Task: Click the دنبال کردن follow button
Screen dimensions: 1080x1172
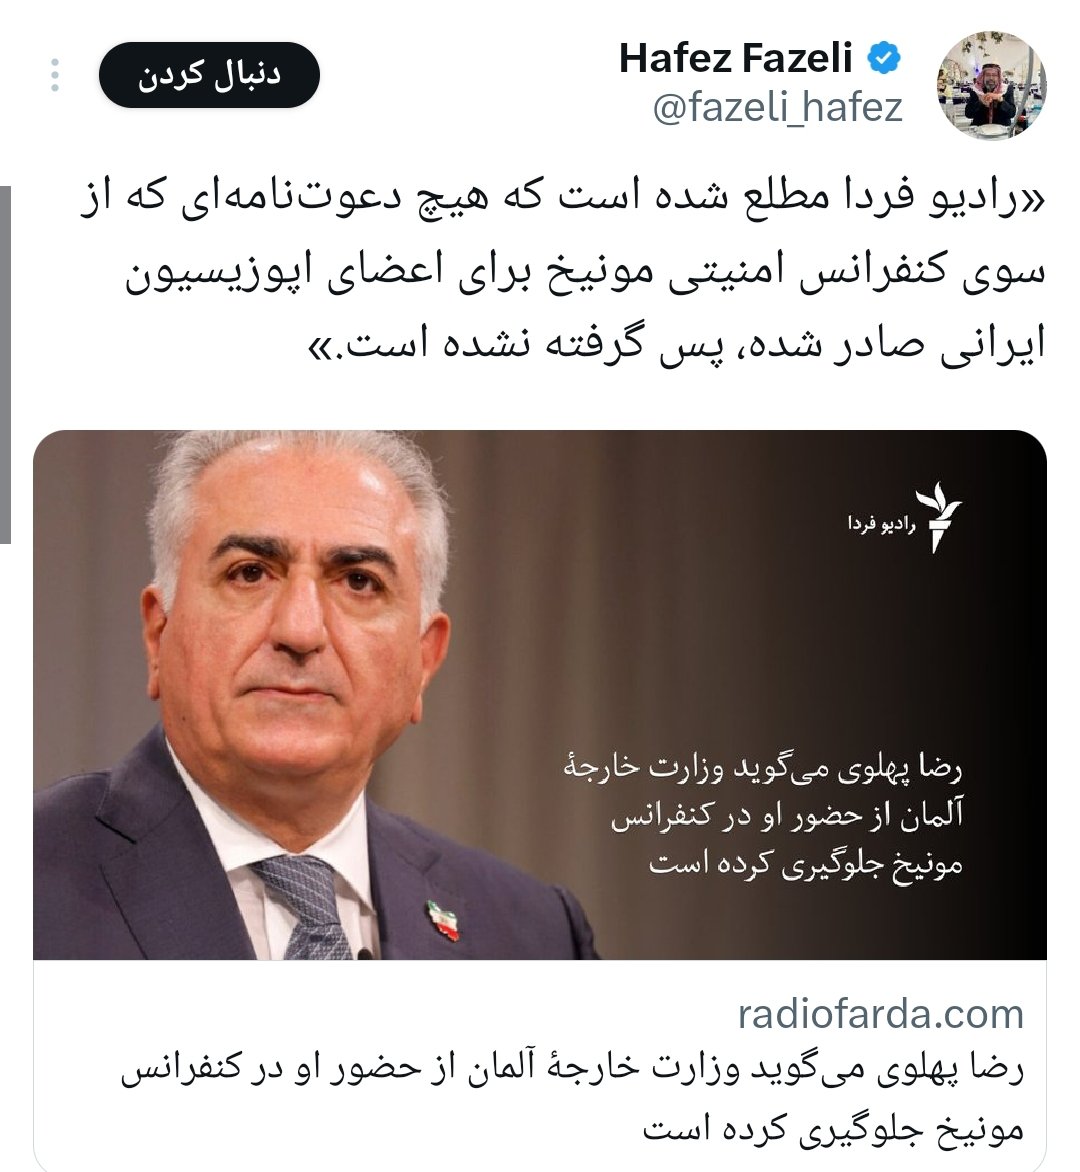Action: click(209, 75)
